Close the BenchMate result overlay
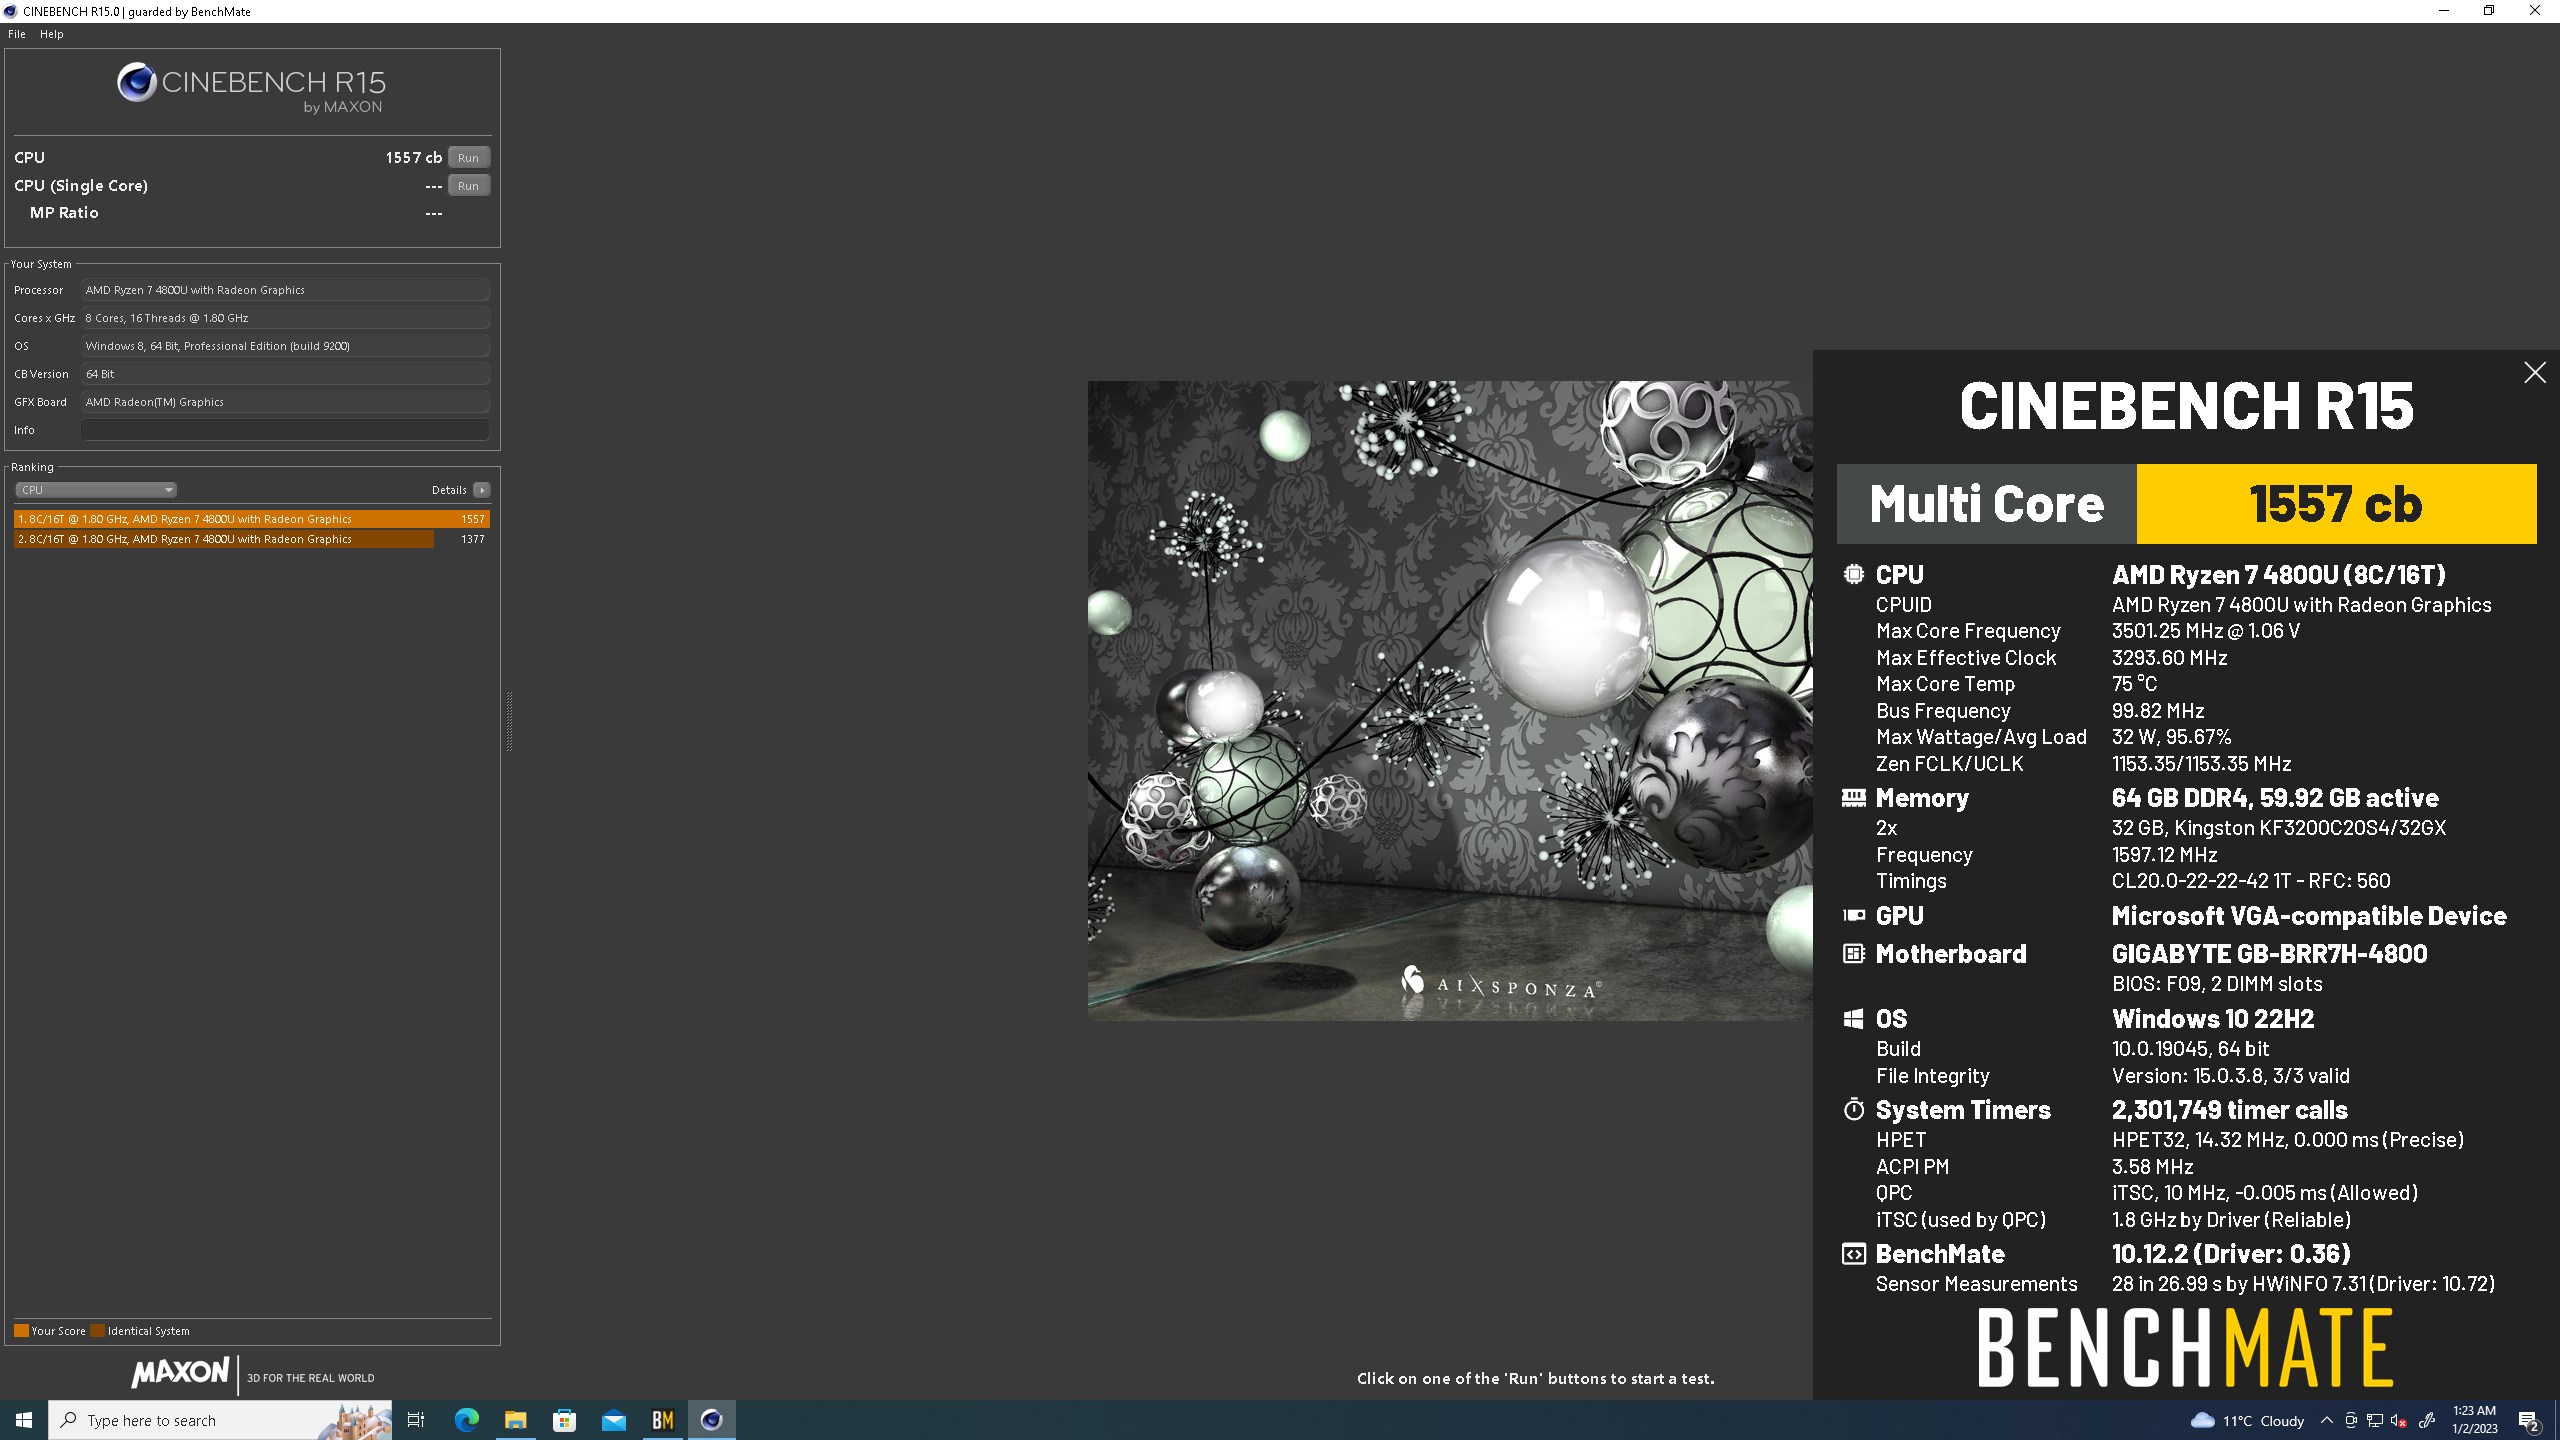This screenshot has height=1440, width=2560. click(x=2535, y=373)
